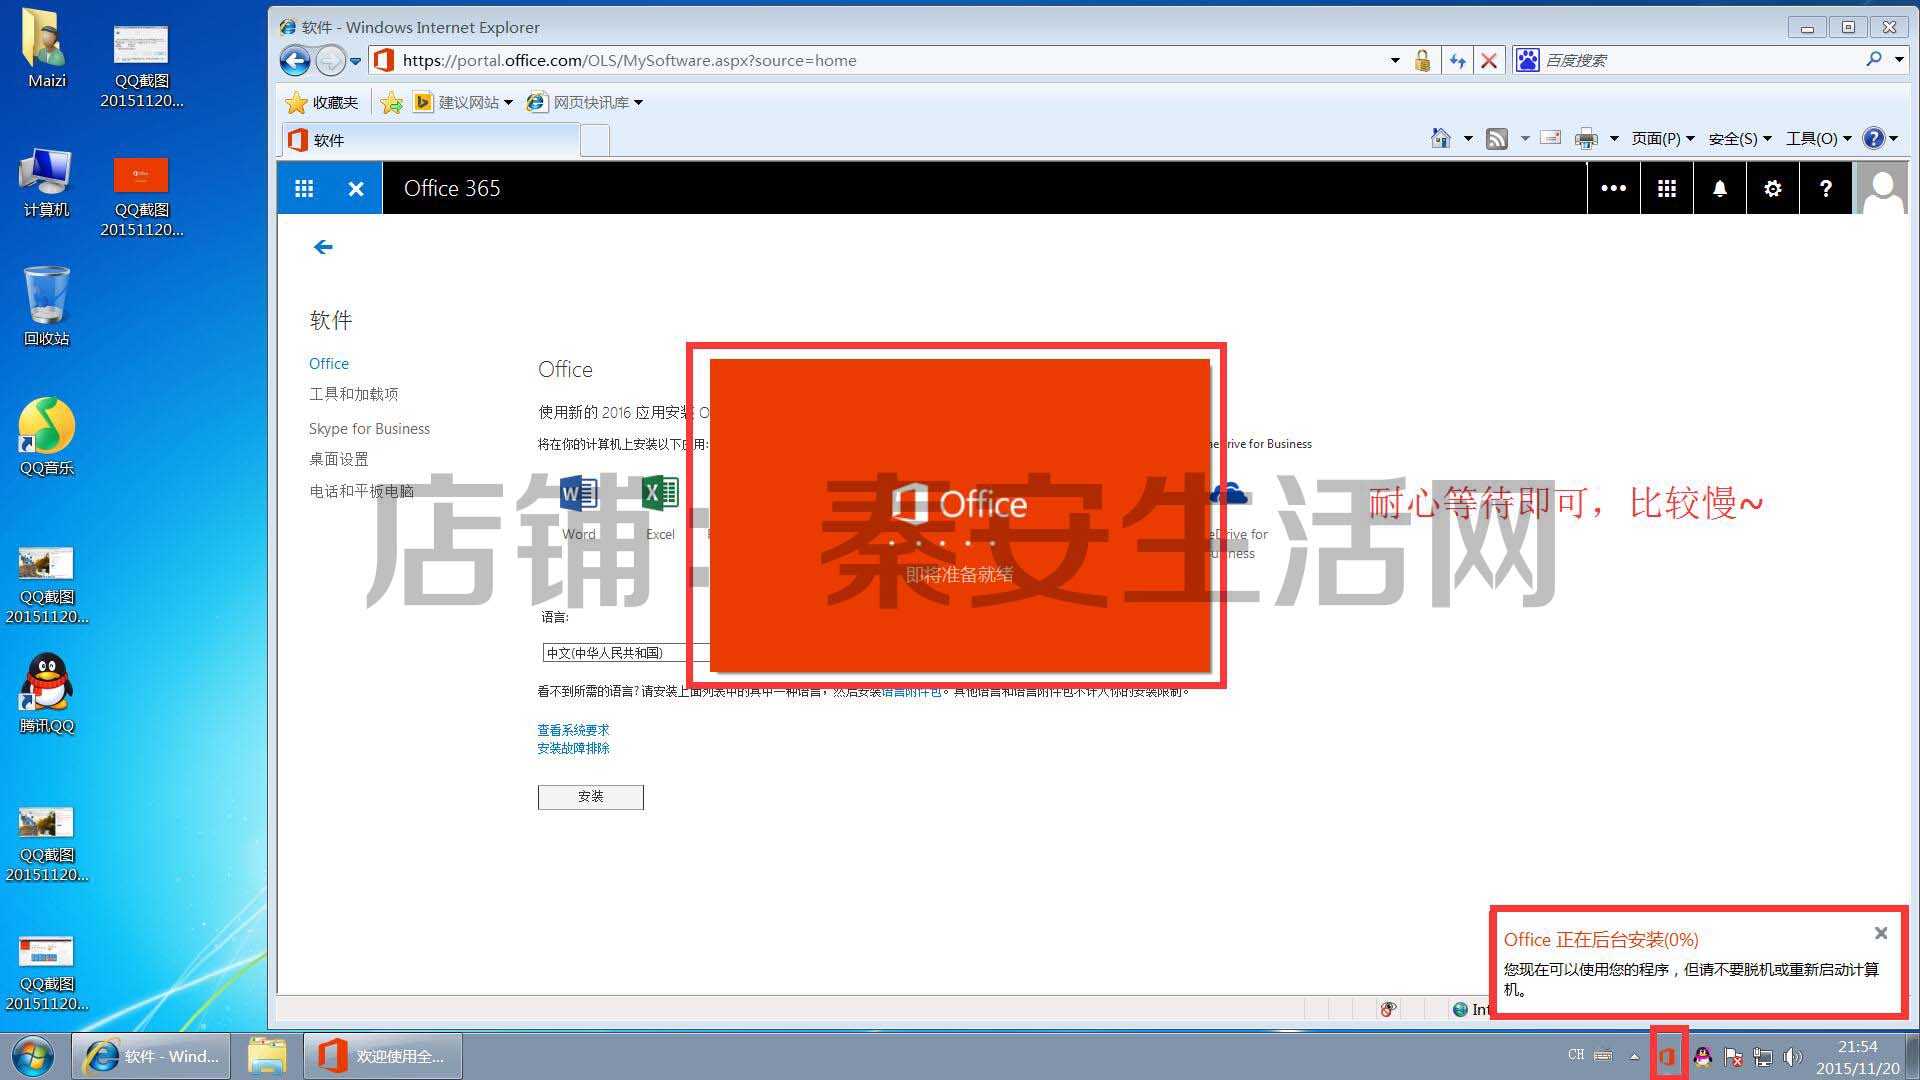The height and width of the screenshot is (1080, 1920).
Task: Click the IE forward navigation button
Action: coord(330,61)
